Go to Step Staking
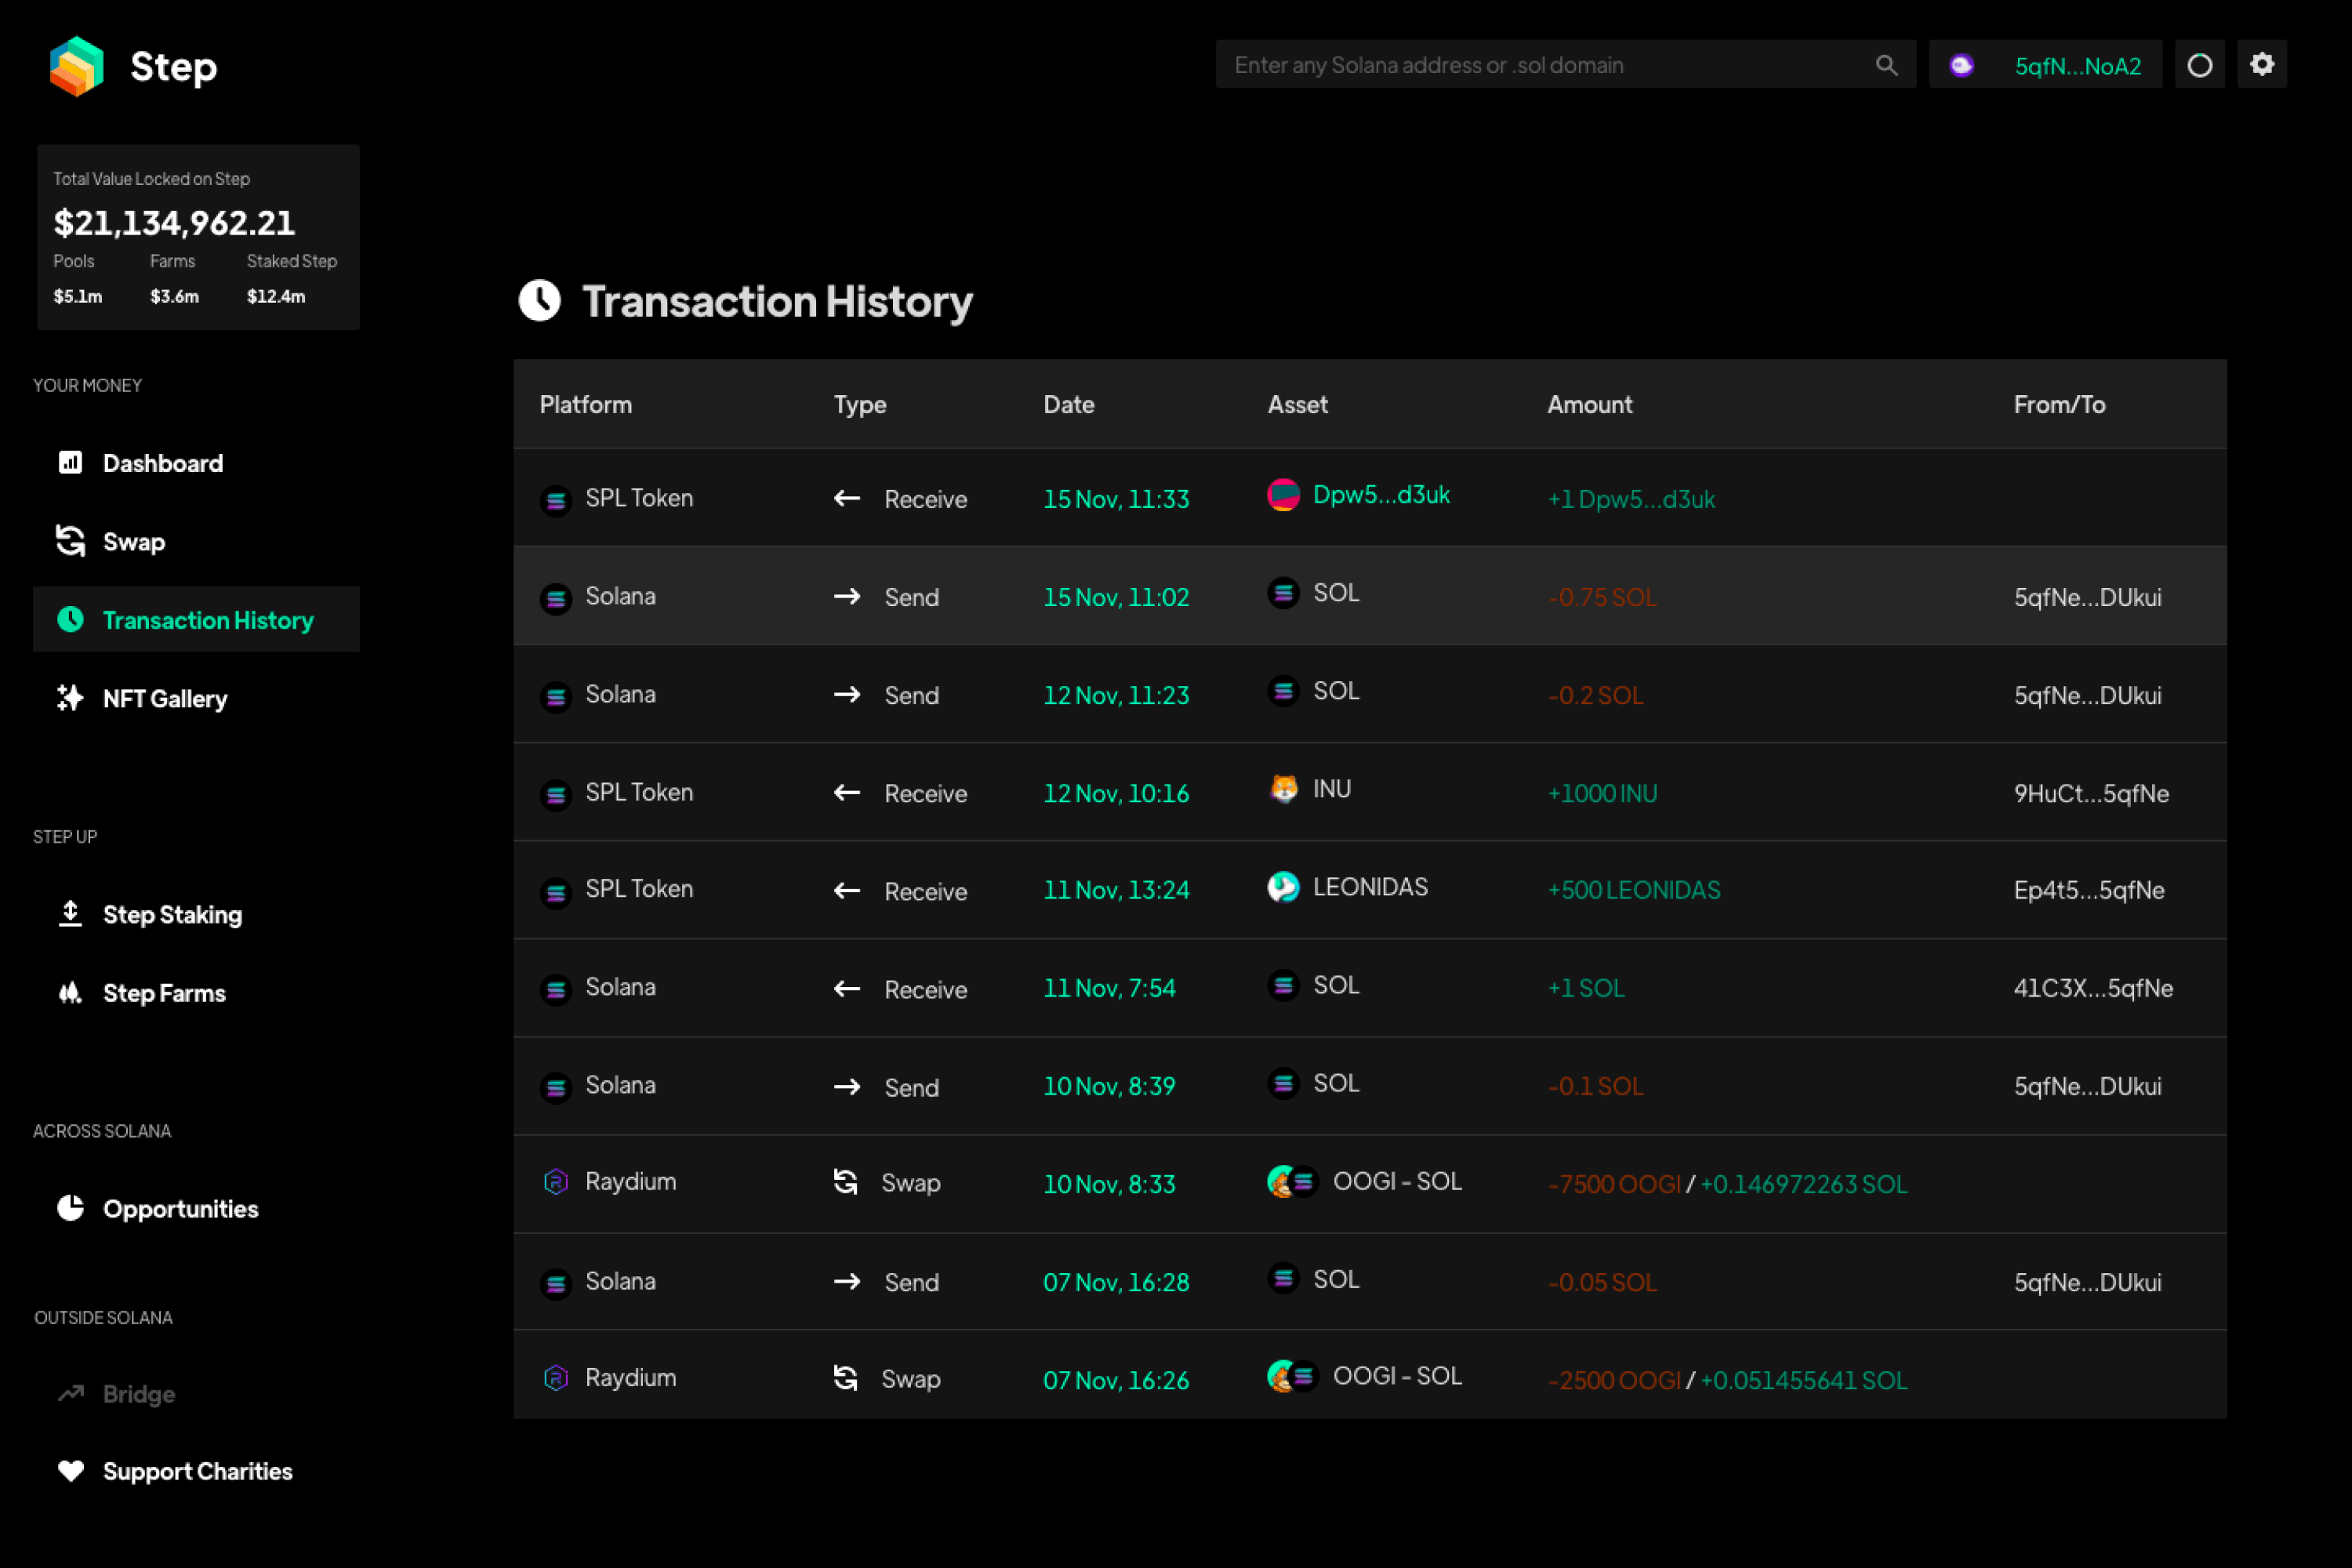Image resolution: width=2352 pixels, height=1568 pixels. tap(172, 915)
